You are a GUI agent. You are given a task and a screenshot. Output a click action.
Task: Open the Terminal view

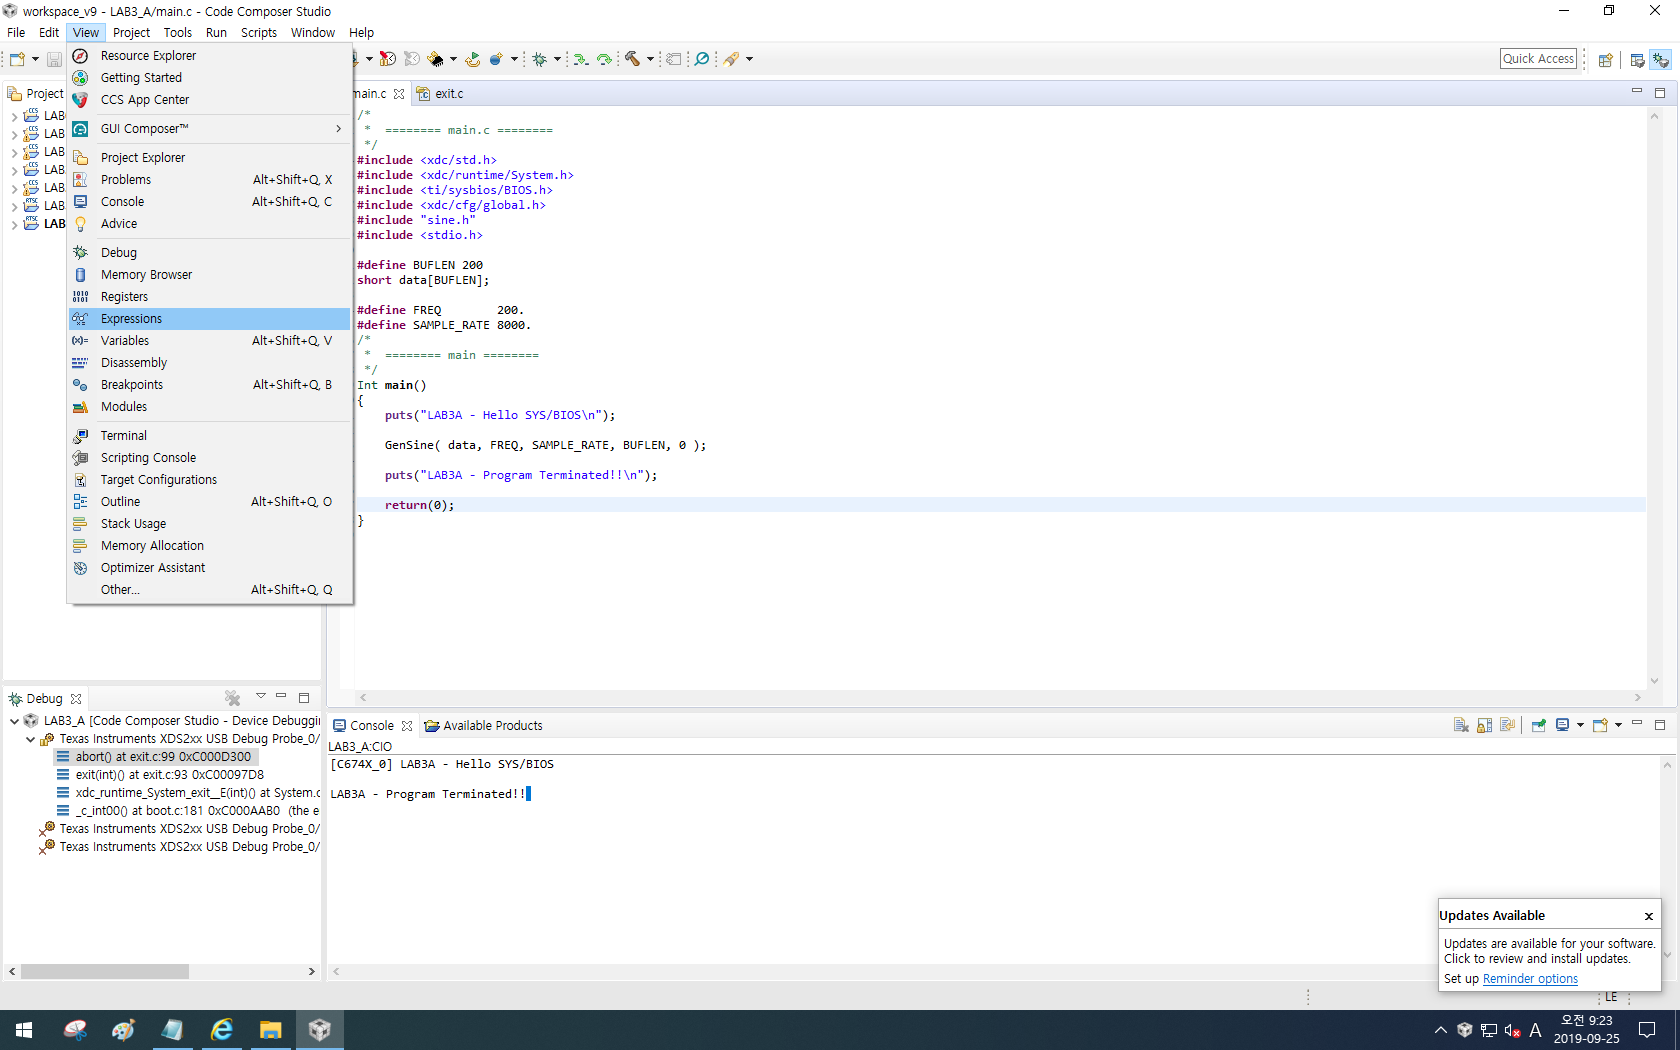209,436
